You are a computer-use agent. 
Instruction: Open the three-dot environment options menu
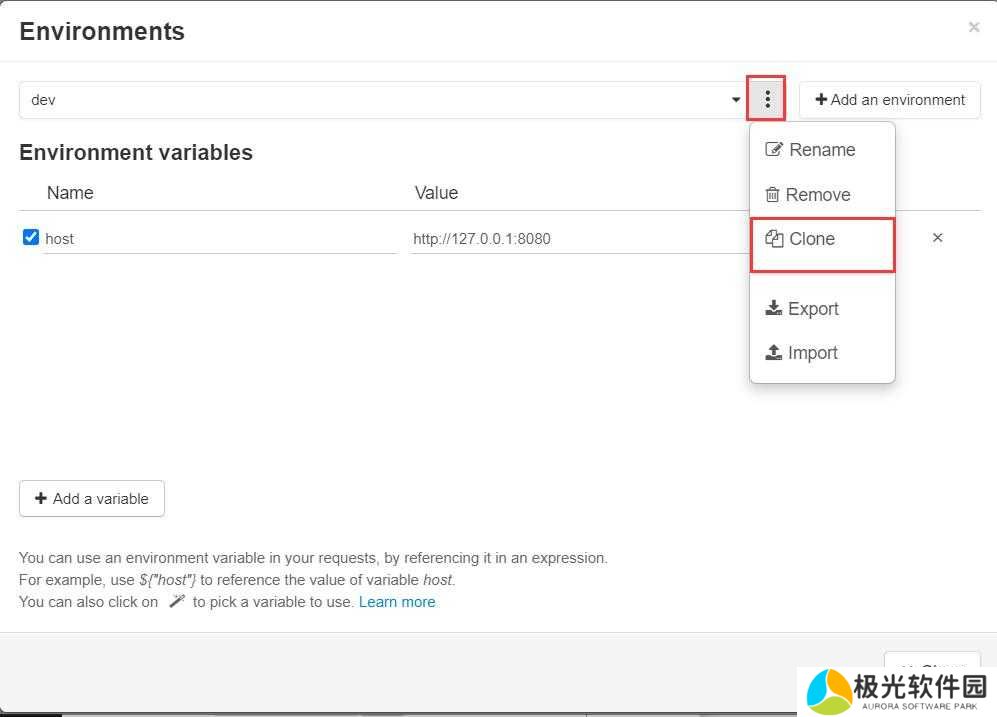(767, 99)
